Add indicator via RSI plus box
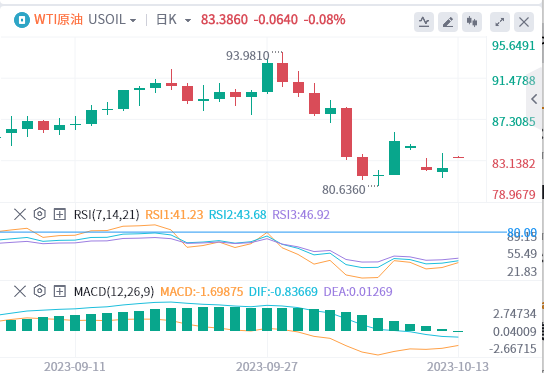The width and height of the screenshot is (544, 373). pos(60,214)
